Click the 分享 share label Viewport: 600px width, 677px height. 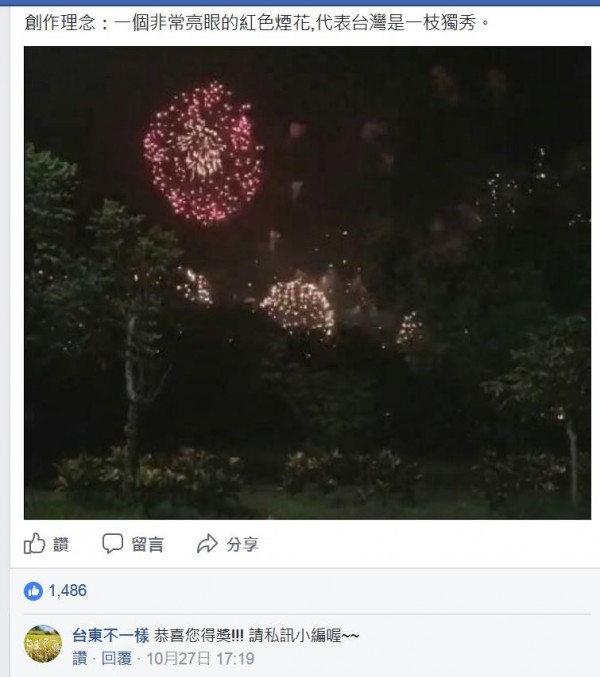242,544
